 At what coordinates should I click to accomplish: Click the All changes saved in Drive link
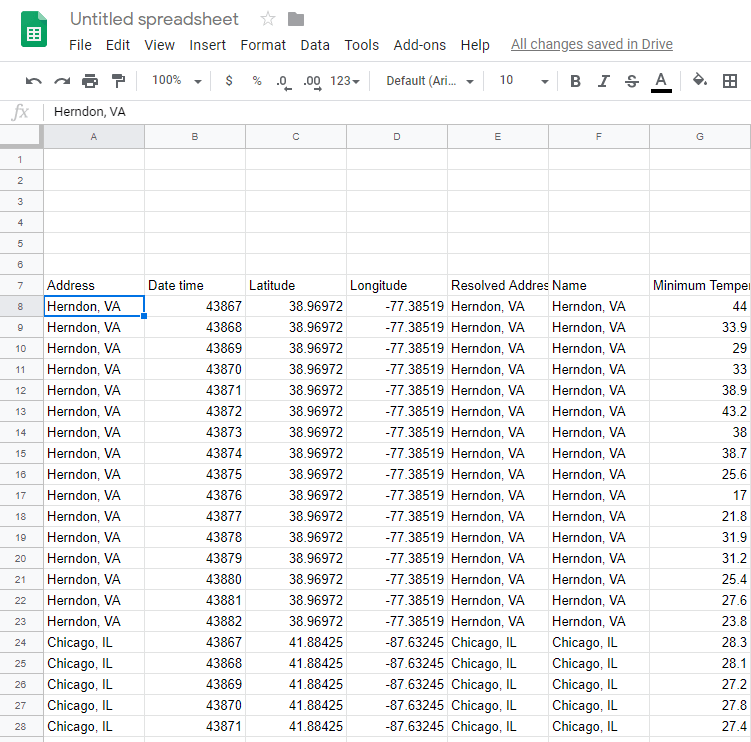pyautogui.click(x=591, y=44)
